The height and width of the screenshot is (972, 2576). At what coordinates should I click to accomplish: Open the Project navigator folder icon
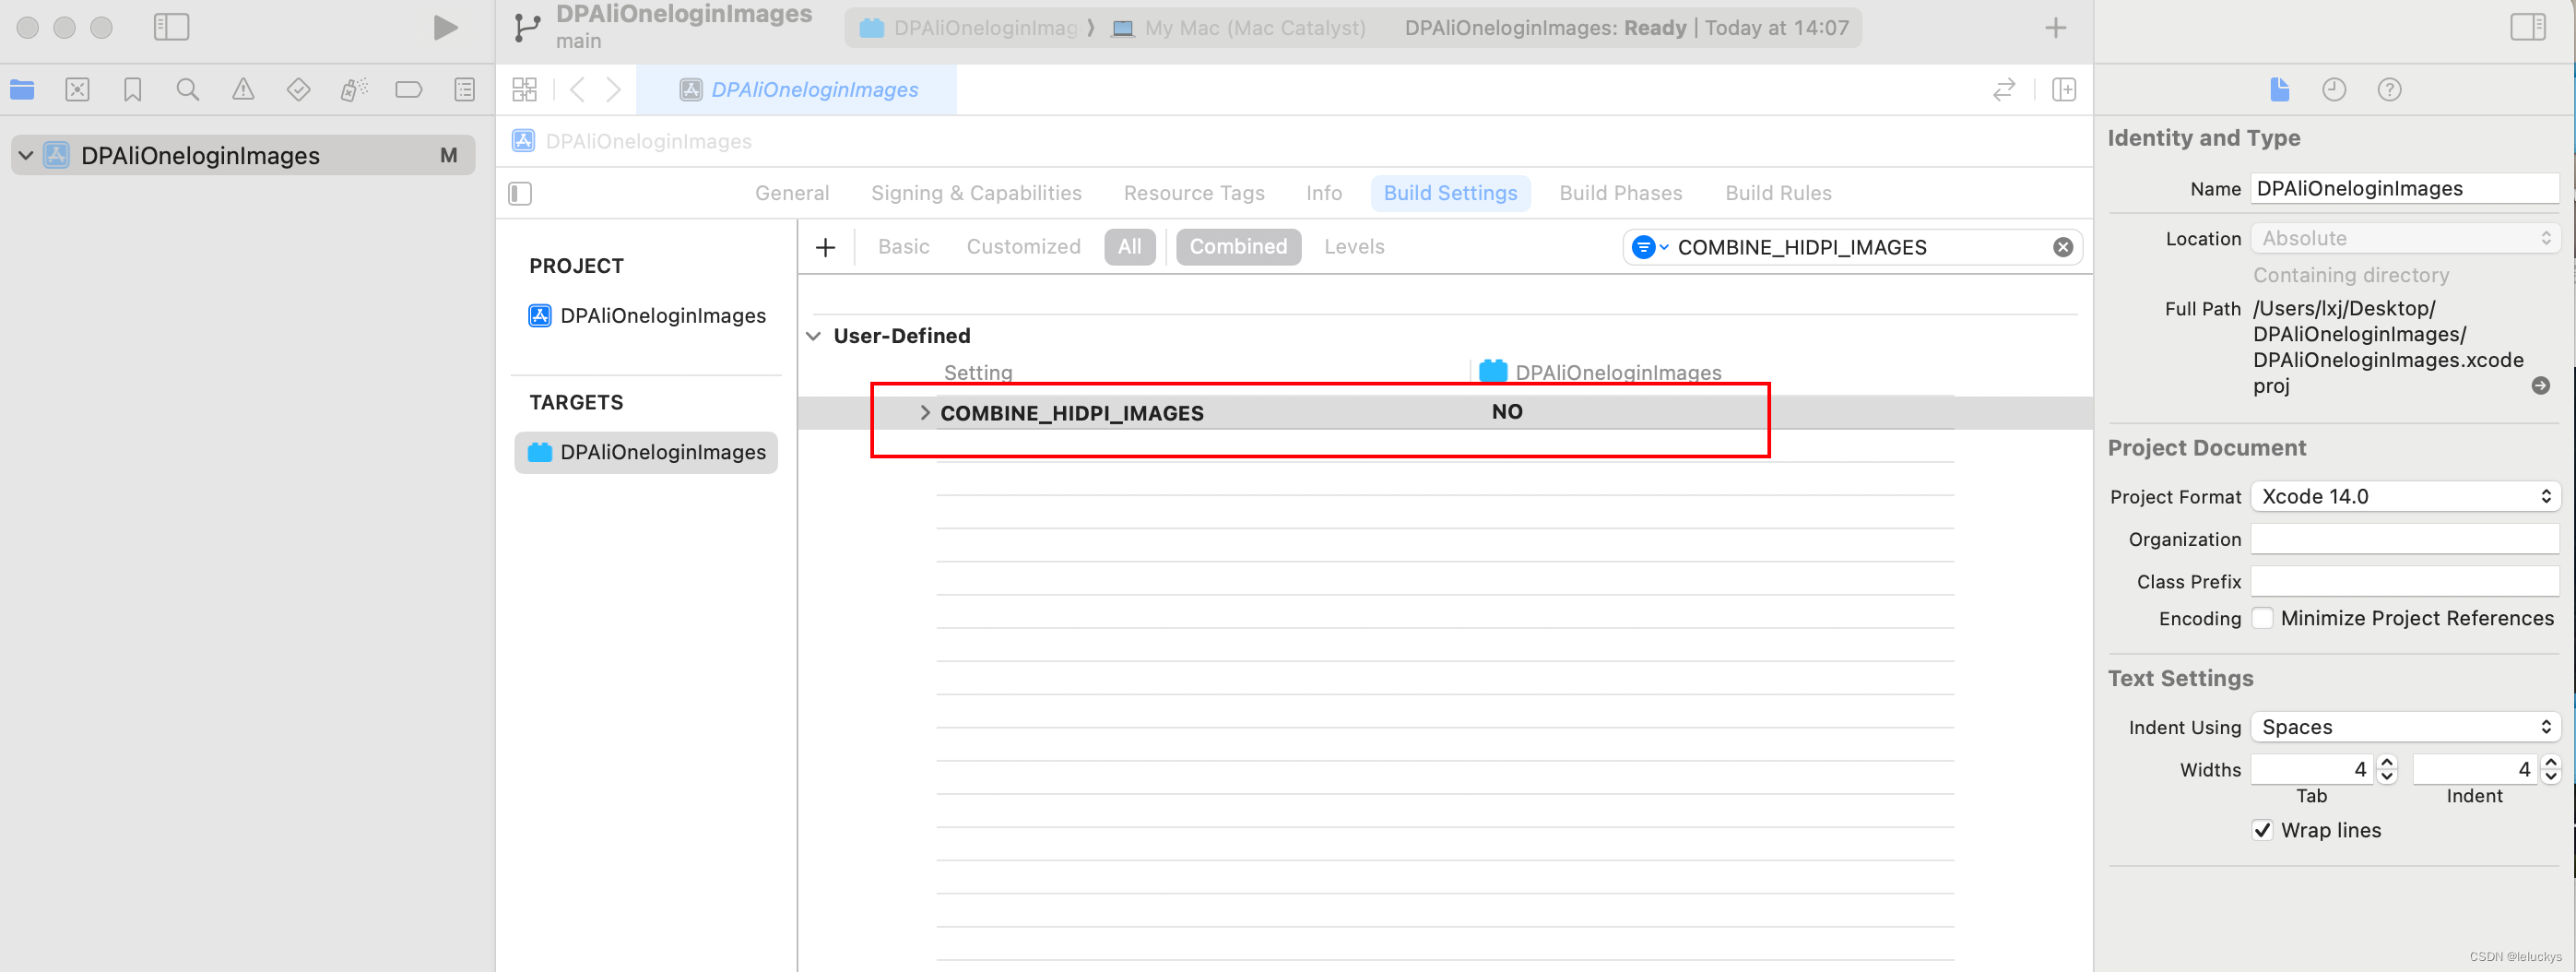pyautogui.click(x=22, y=90)
